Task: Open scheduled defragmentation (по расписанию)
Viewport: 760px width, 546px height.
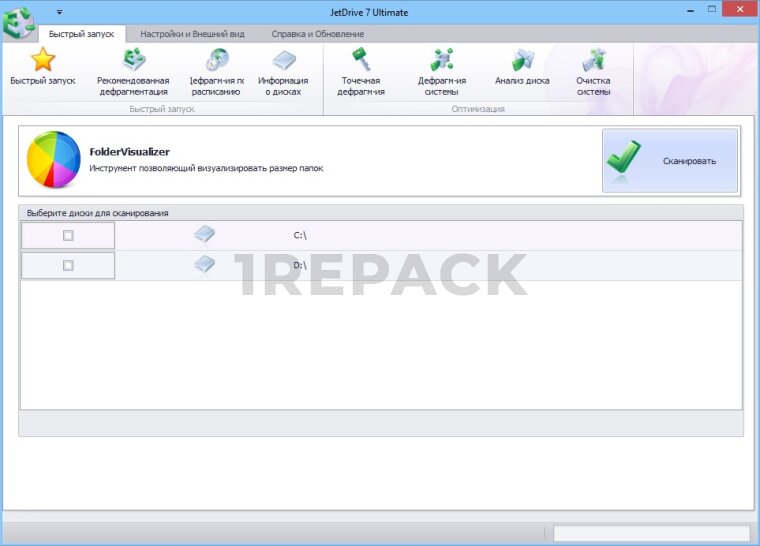Action: coord(216,61)
